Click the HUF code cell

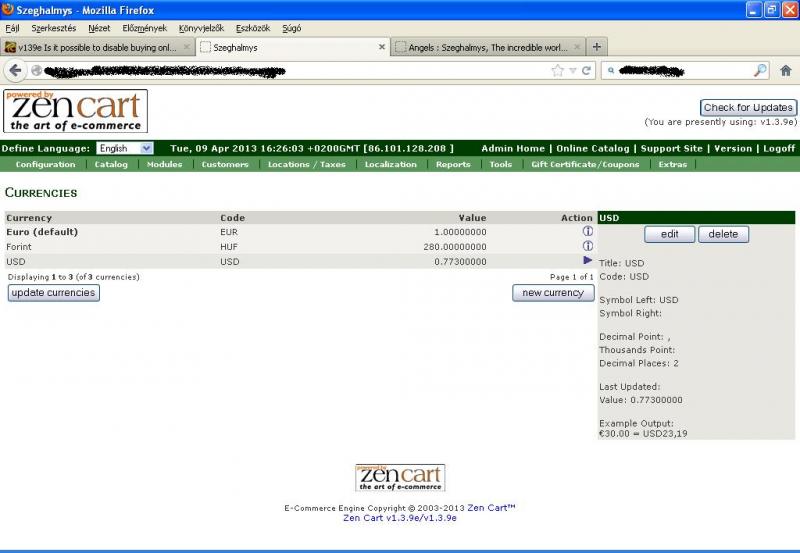click(229, 246)
